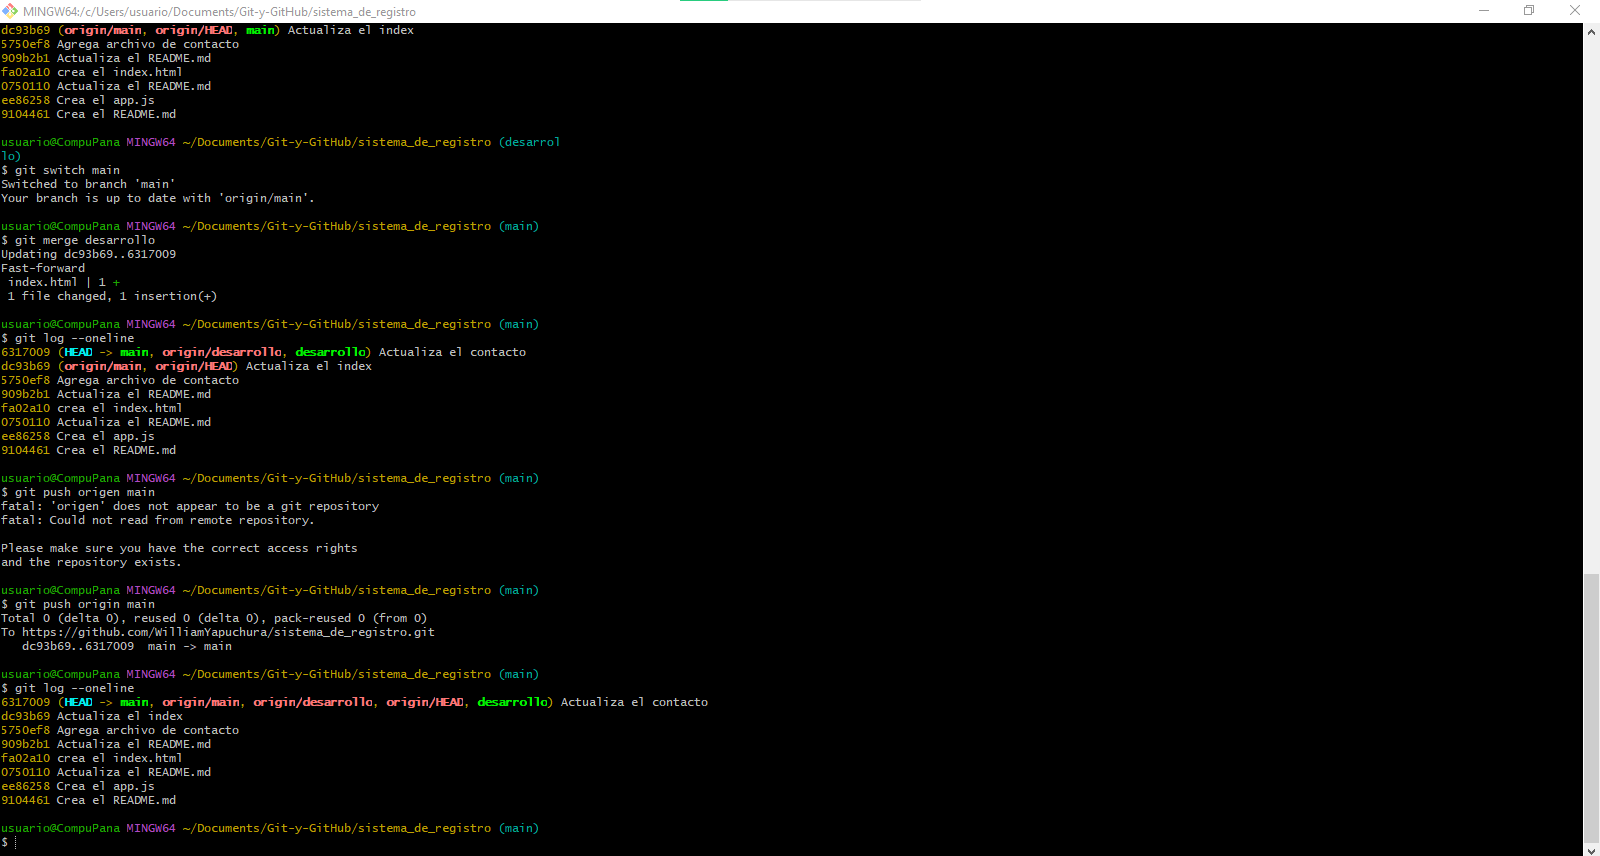Click the scrollbar down arrow

1591,849
